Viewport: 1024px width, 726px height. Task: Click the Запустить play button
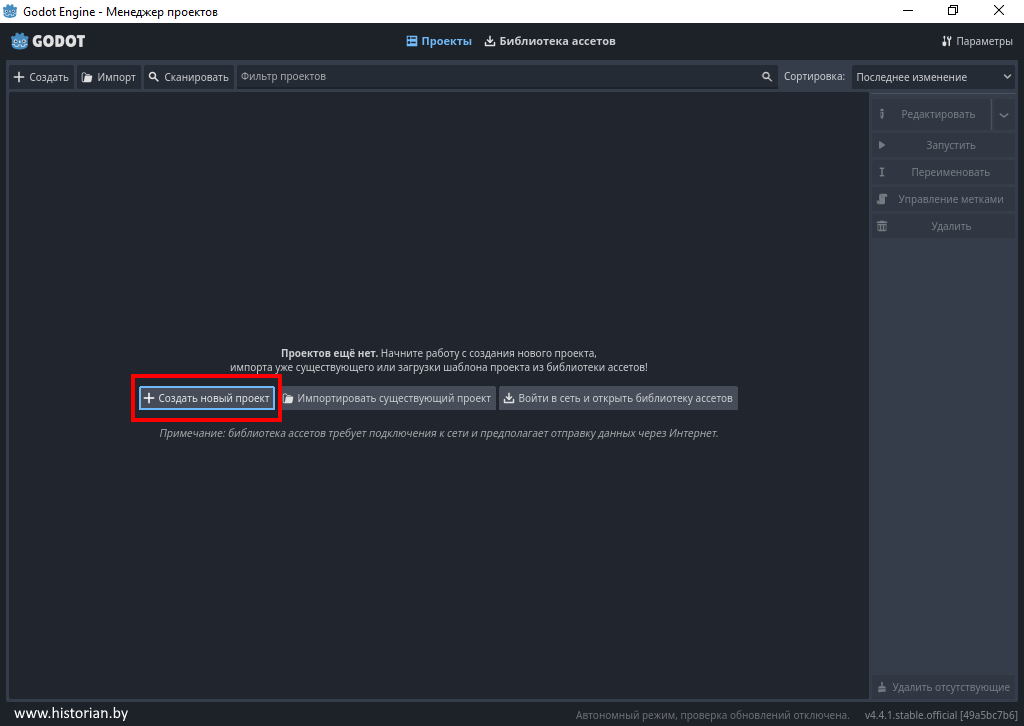(942, 145)
